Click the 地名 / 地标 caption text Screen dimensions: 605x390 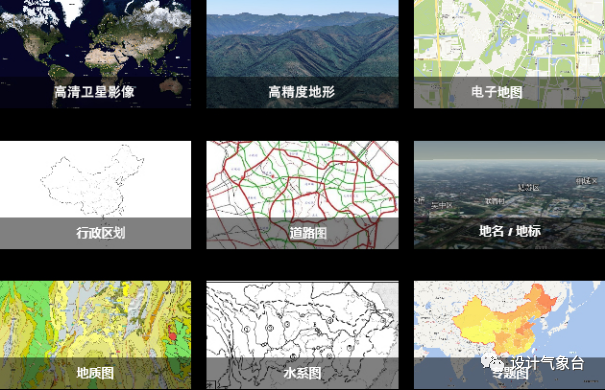(509, 231)
